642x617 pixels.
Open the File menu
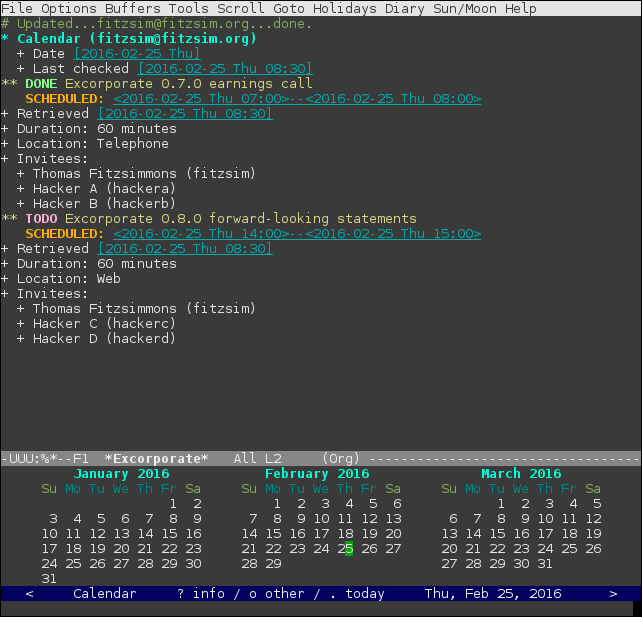[x=17, y=8]
